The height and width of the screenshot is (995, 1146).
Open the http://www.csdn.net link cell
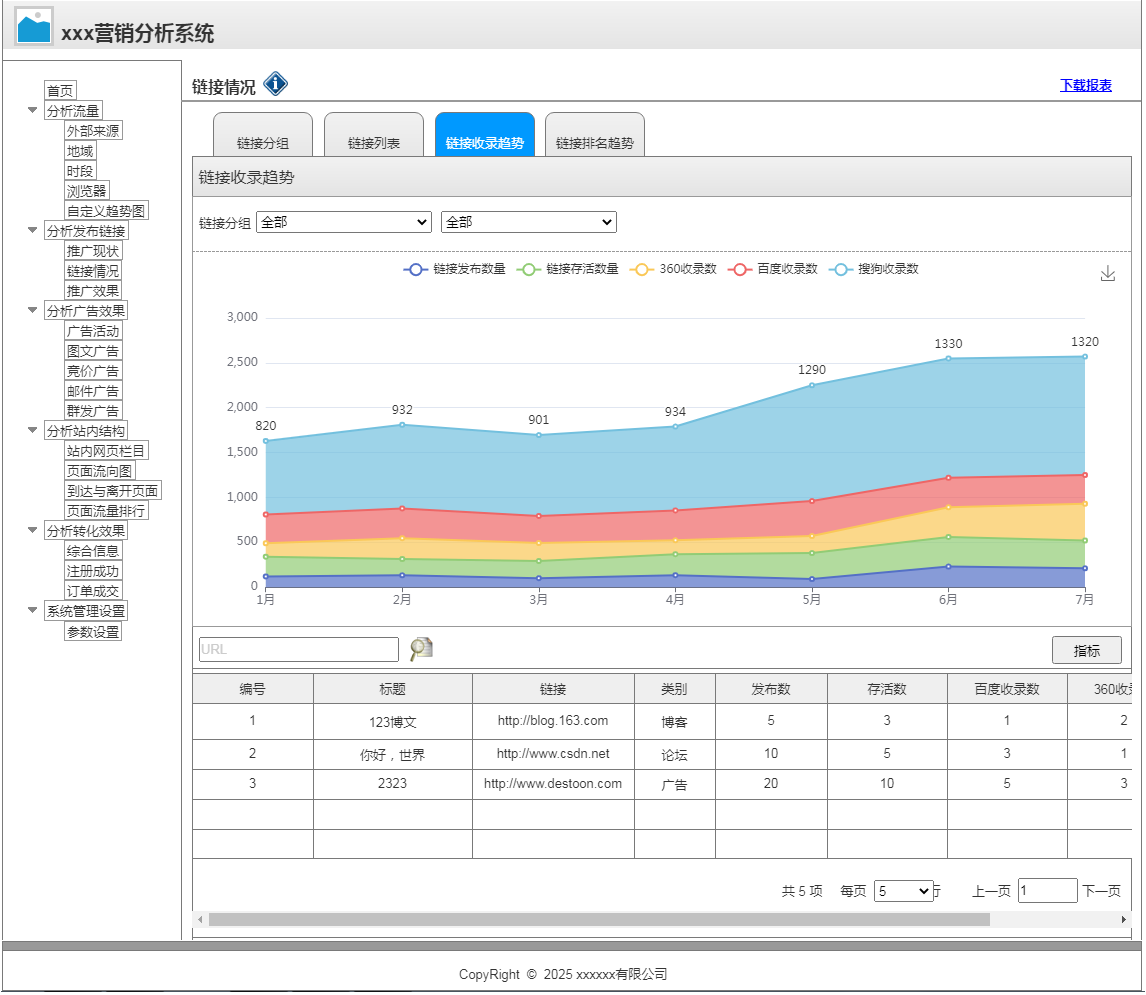pyautogui.click(x=553, y=754)
